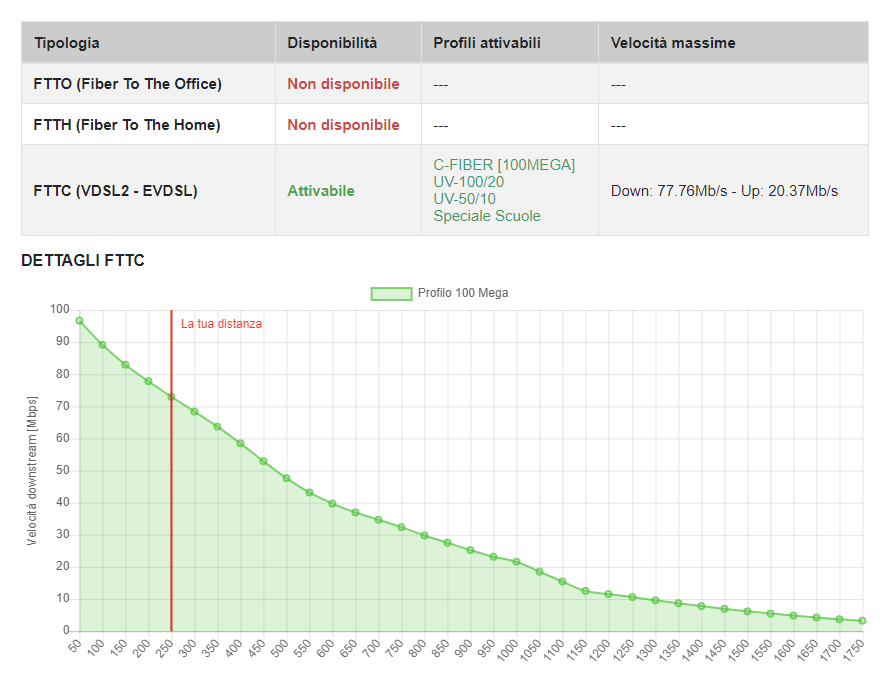Image resolution: width=880 pixels, height=682 pixels.
Task: Click the Disponibilità column header
Action: (348, 43)
